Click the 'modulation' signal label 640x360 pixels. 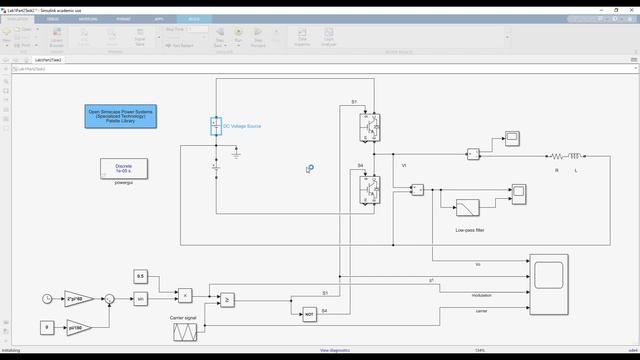(482, 295)
